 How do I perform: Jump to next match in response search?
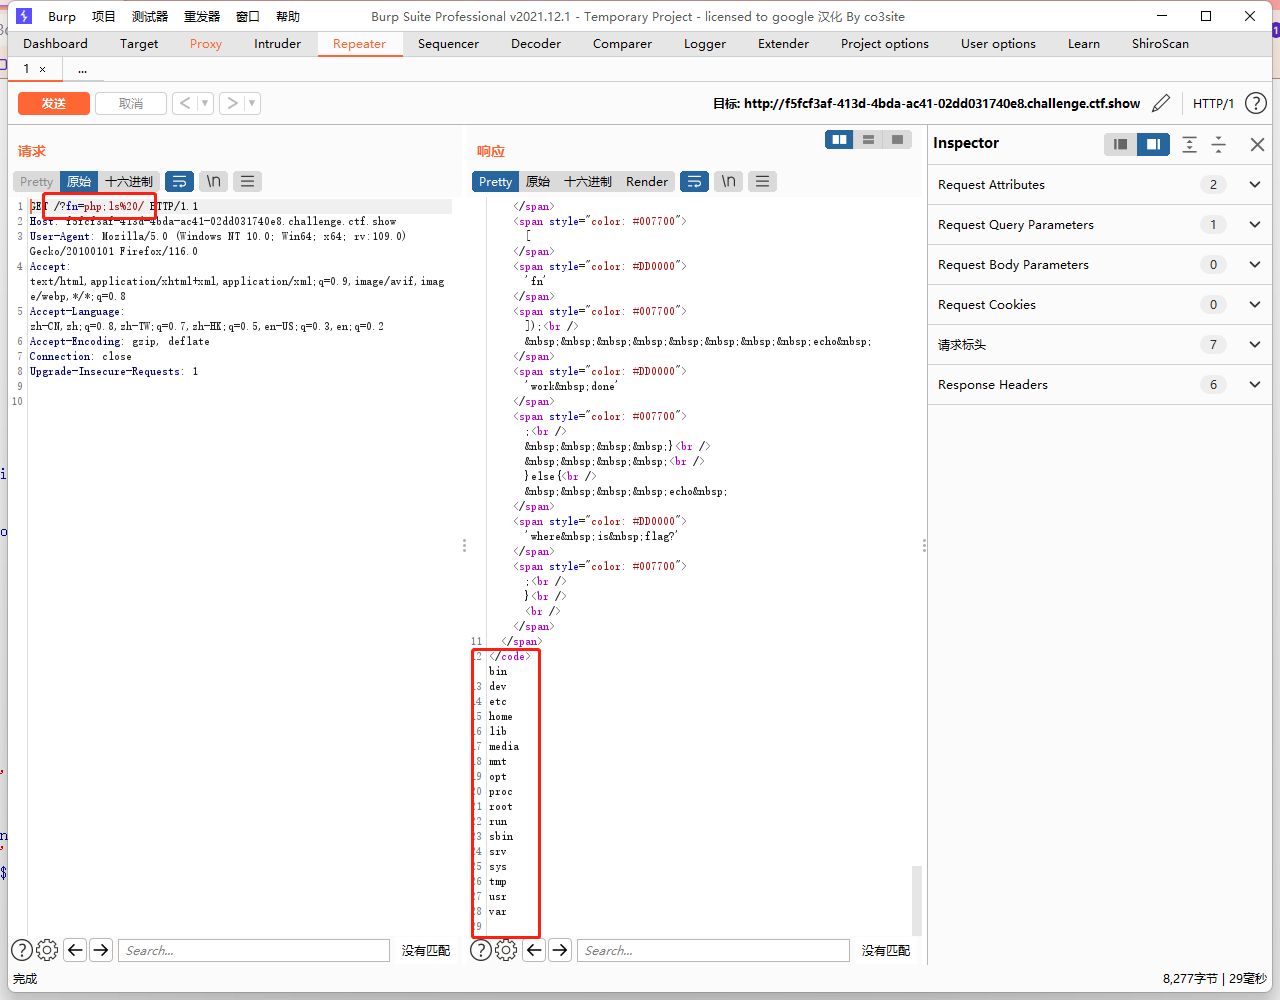pos(560,950)
